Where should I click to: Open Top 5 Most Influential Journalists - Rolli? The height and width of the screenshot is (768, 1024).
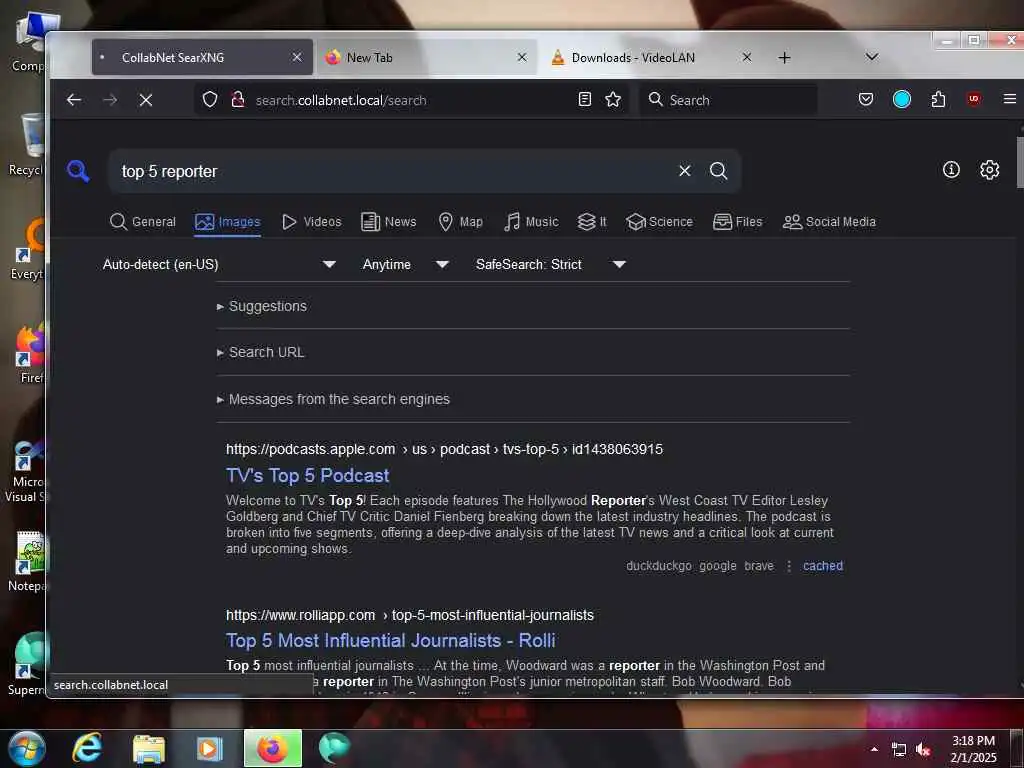391,641
